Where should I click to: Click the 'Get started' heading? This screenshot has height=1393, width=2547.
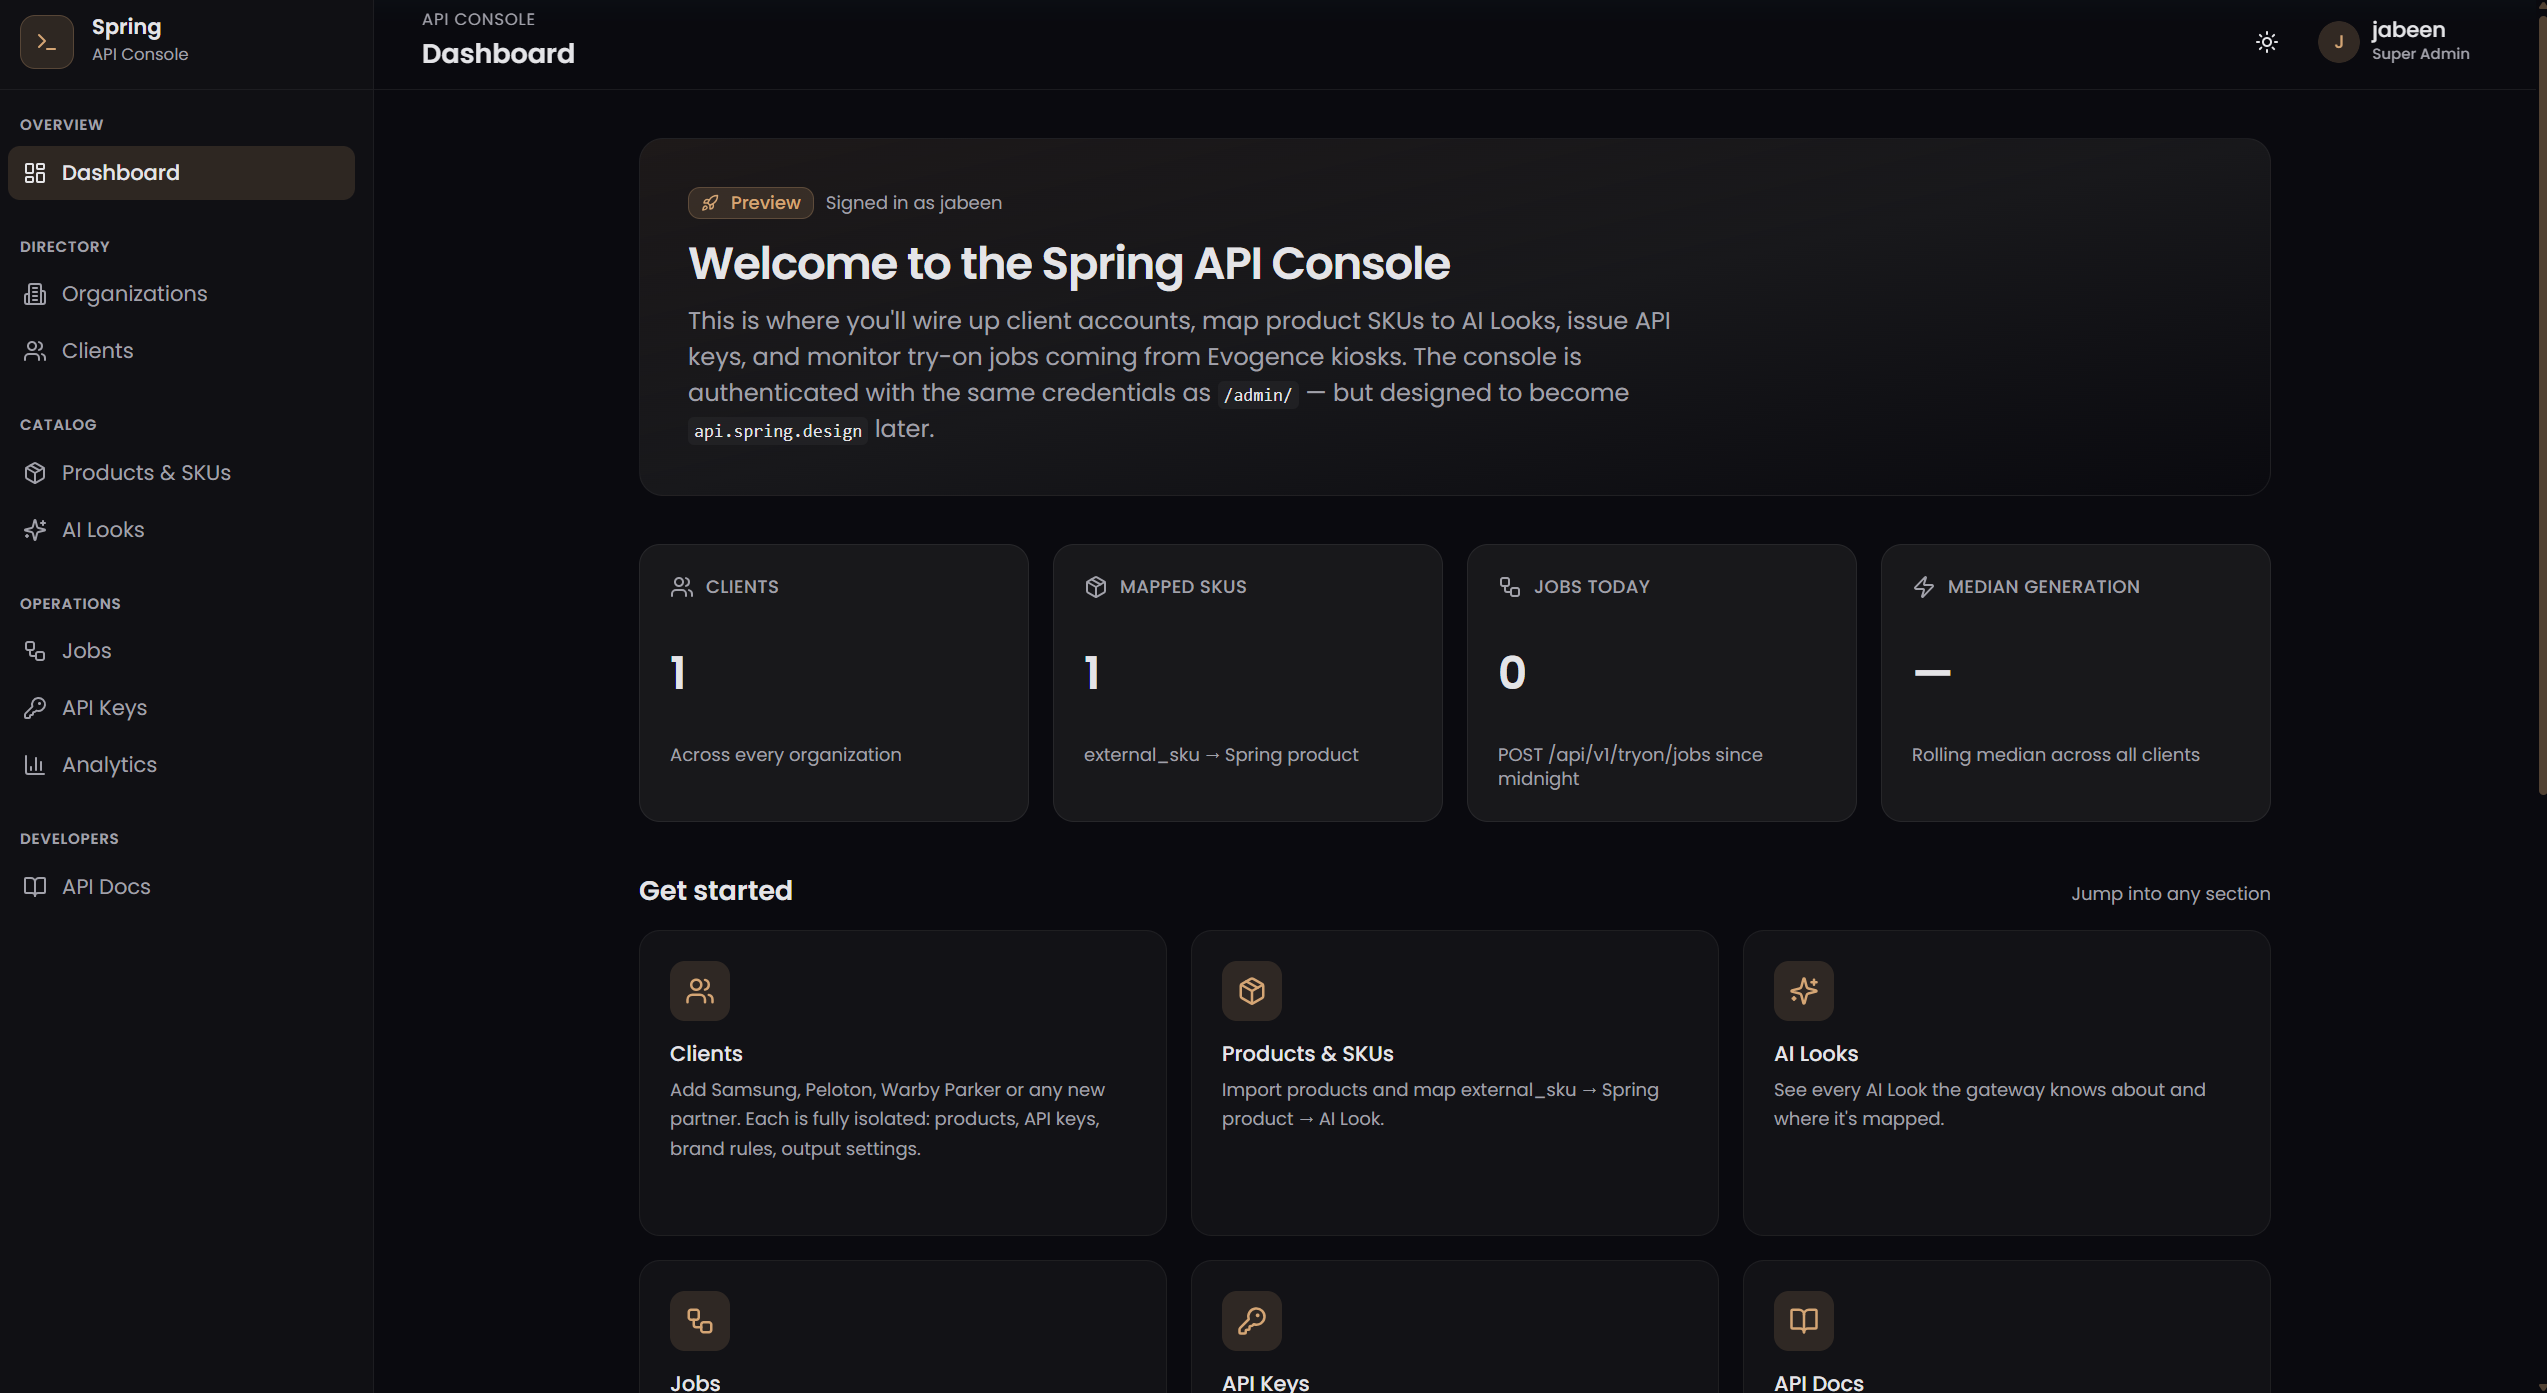715,890
